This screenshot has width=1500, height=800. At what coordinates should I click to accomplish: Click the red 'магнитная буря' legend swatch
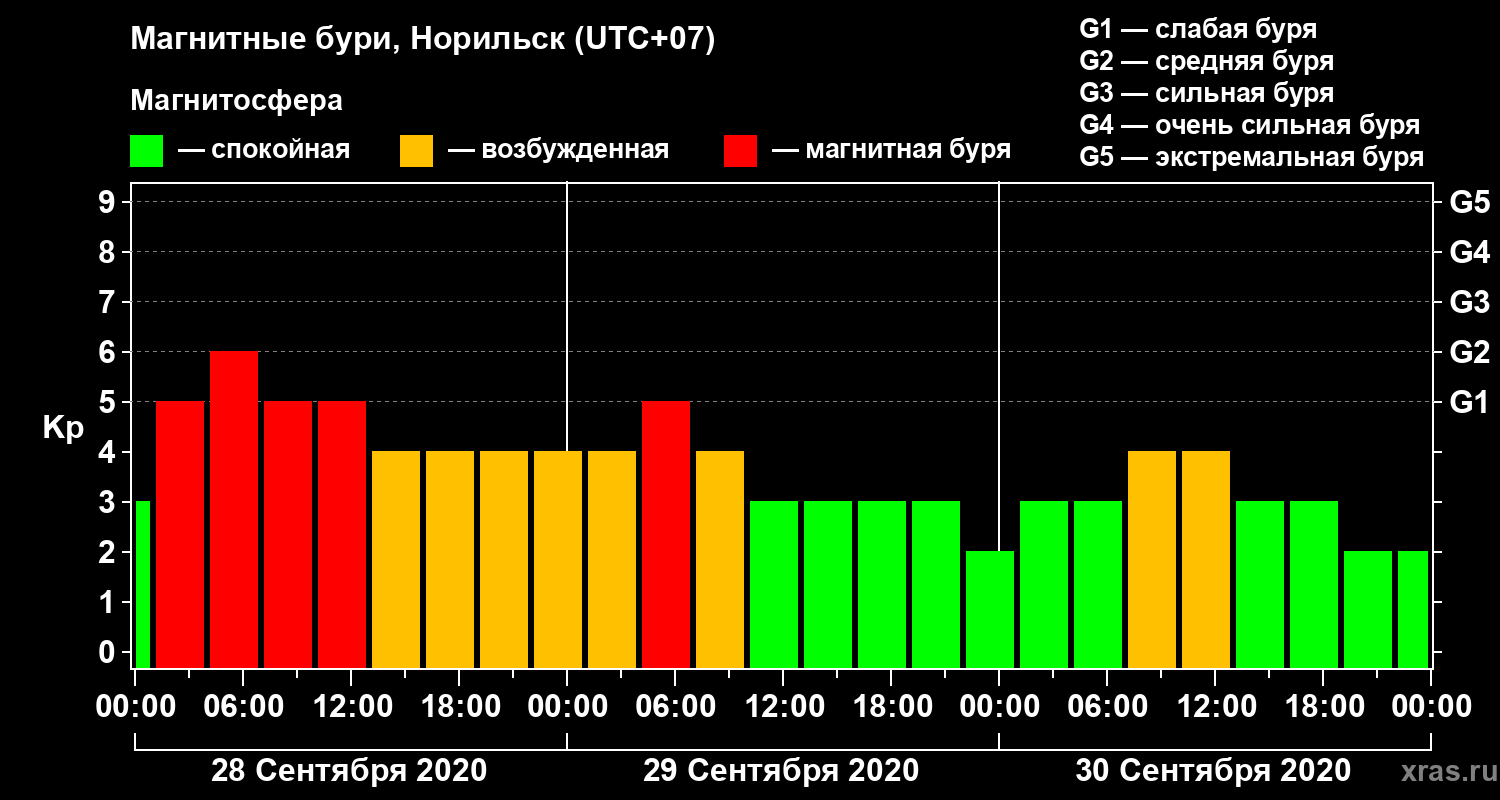(x=740, y=151)
